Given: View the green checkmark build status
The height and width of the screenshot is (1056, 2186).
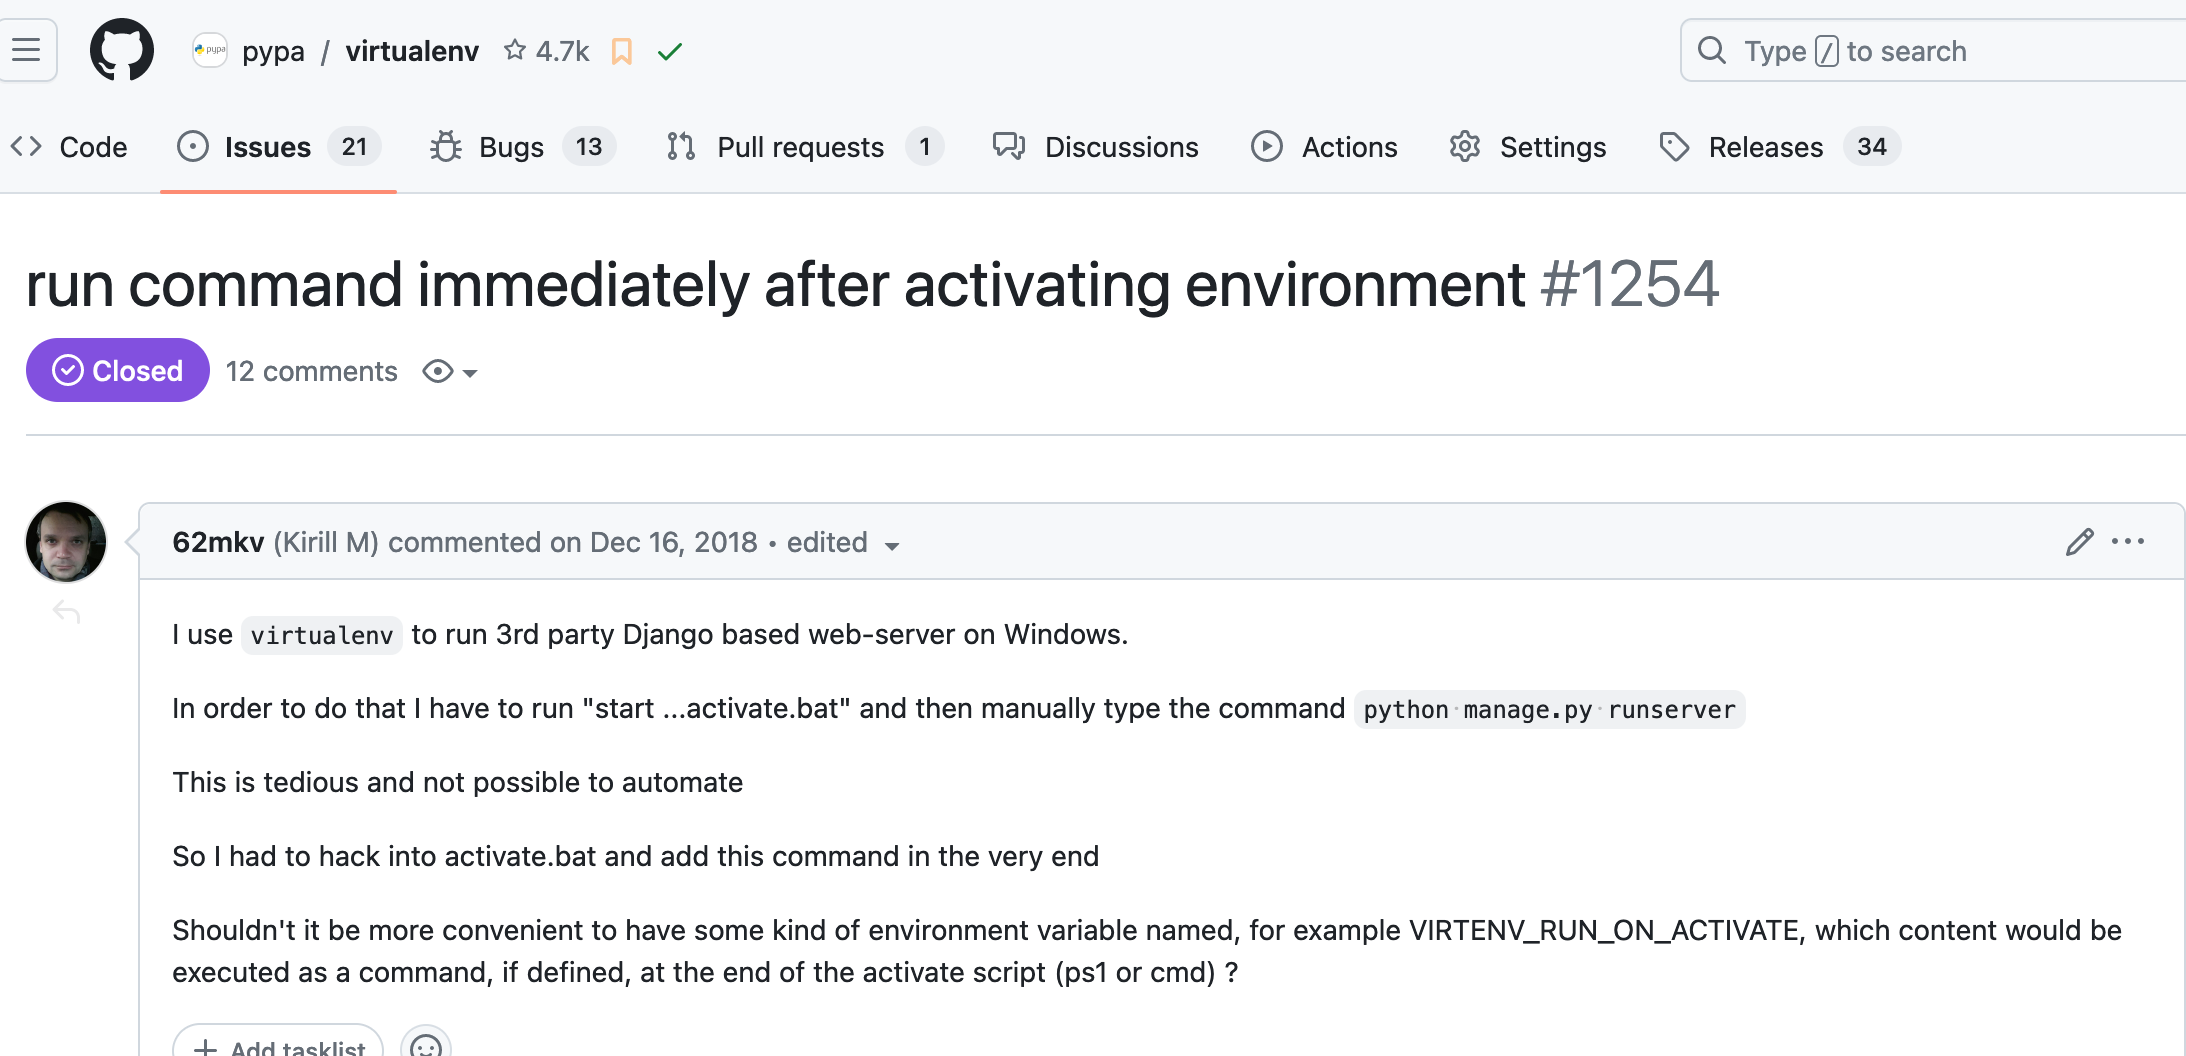Looking at the screenshot, I should click(670, 51).
